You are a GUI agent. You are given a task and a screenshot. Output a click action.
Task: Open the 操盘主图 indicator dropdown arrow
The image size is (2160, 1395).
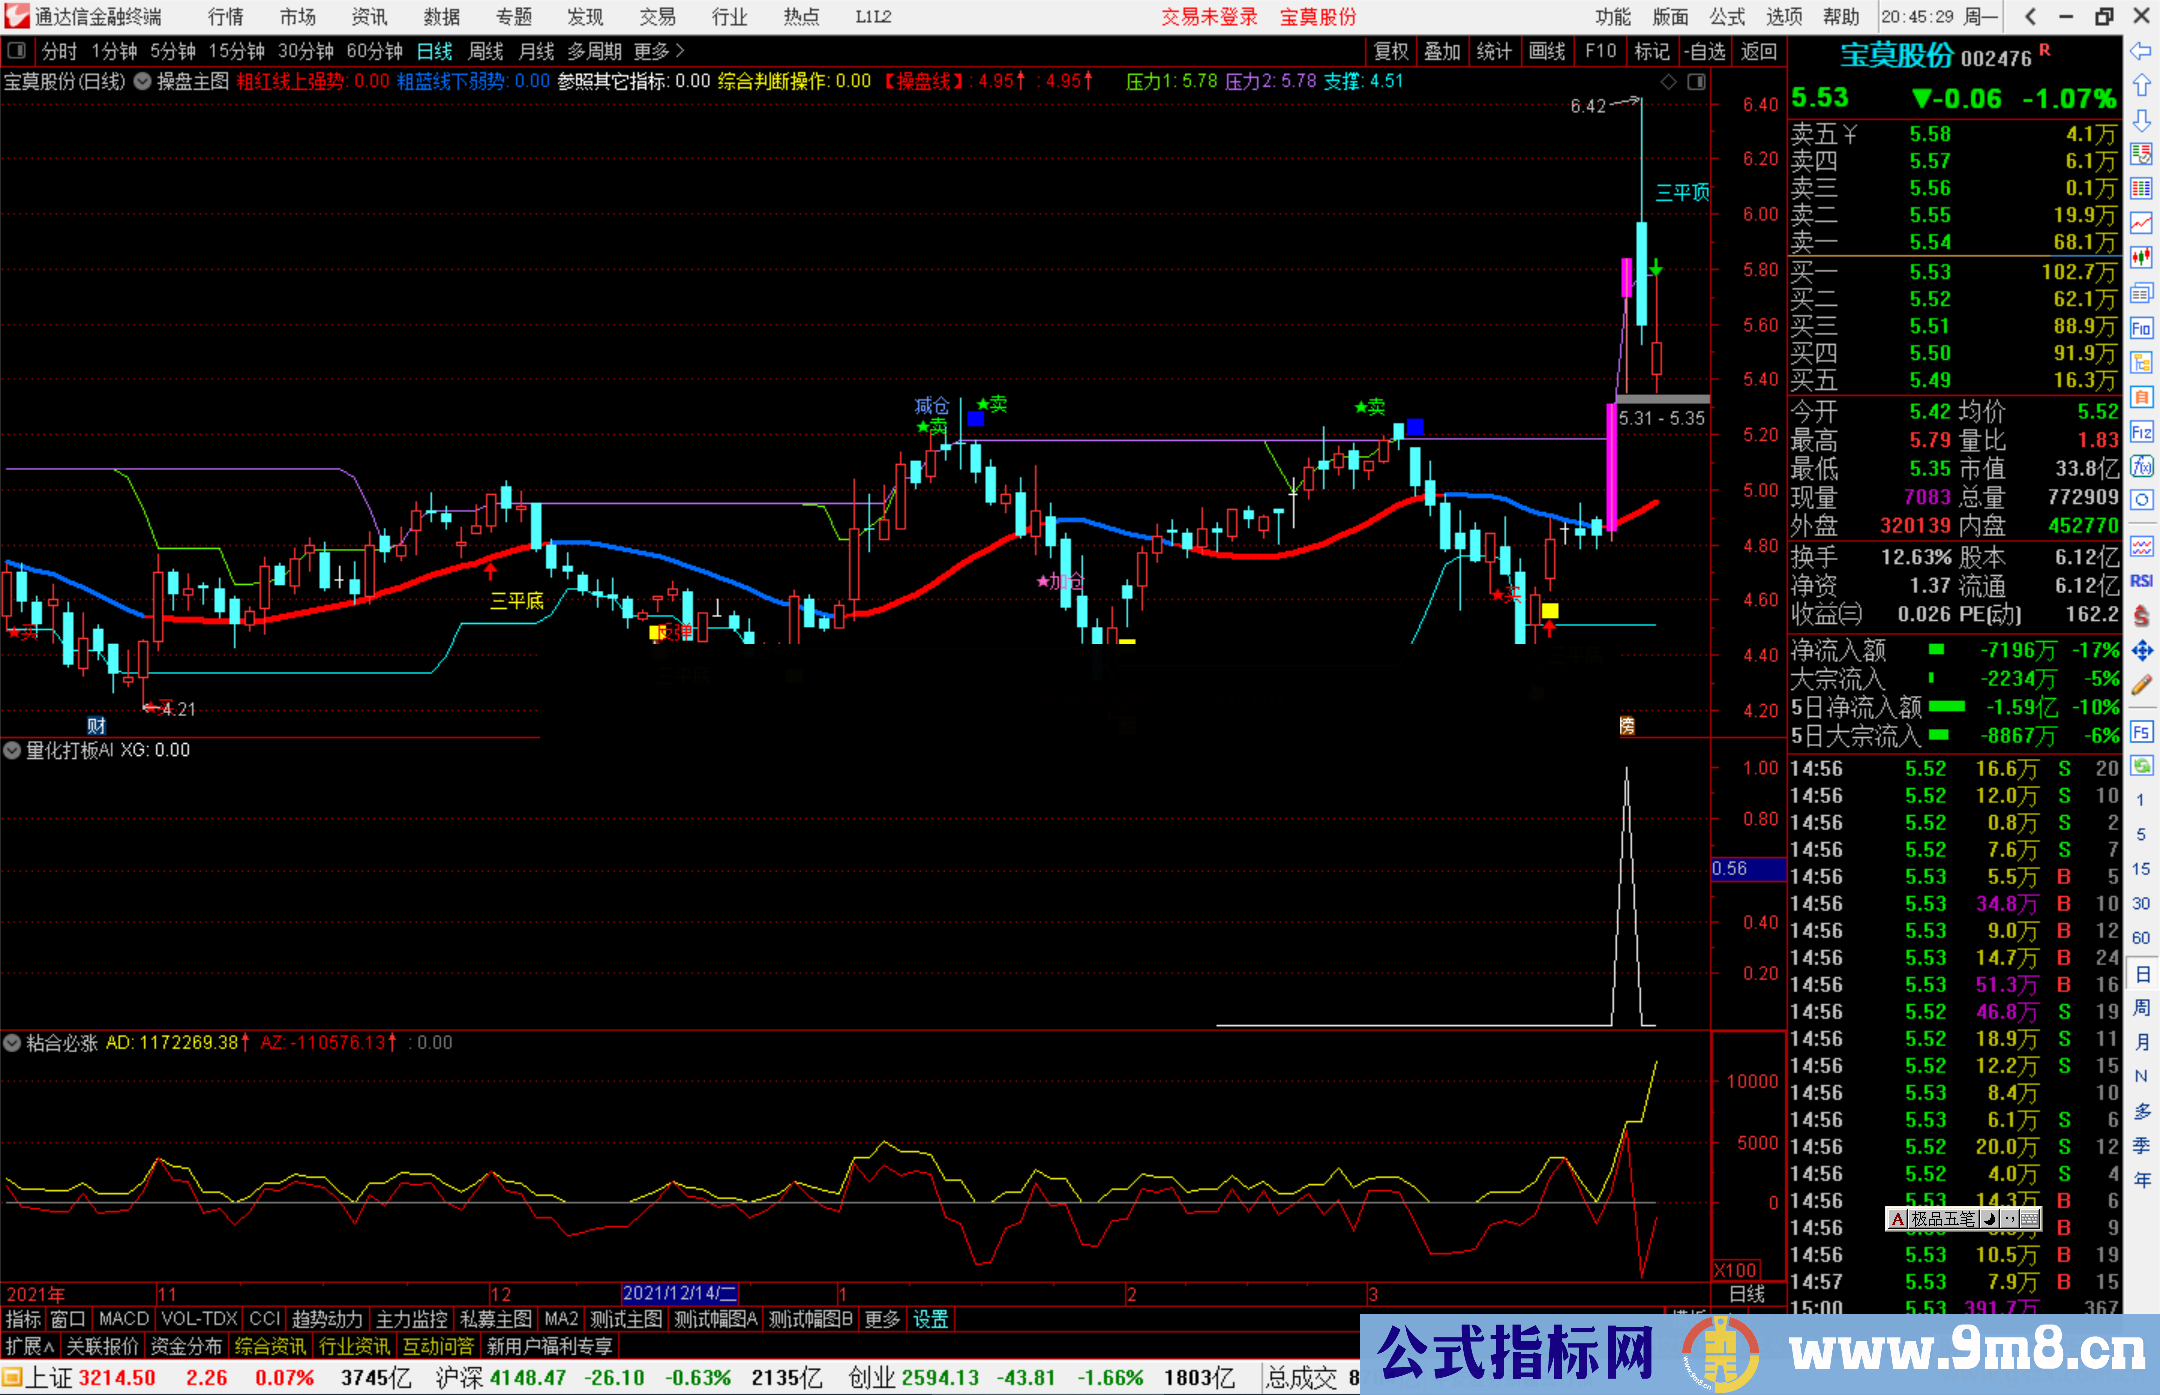click(x=143, y=82)
